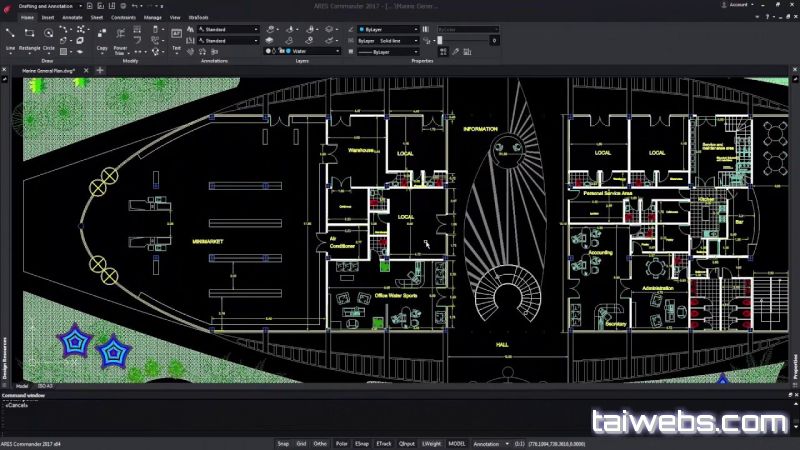Image resolution: width=800 pixels, height=450 pixels.
Task: Click the Account button
Action: [736, 6]
